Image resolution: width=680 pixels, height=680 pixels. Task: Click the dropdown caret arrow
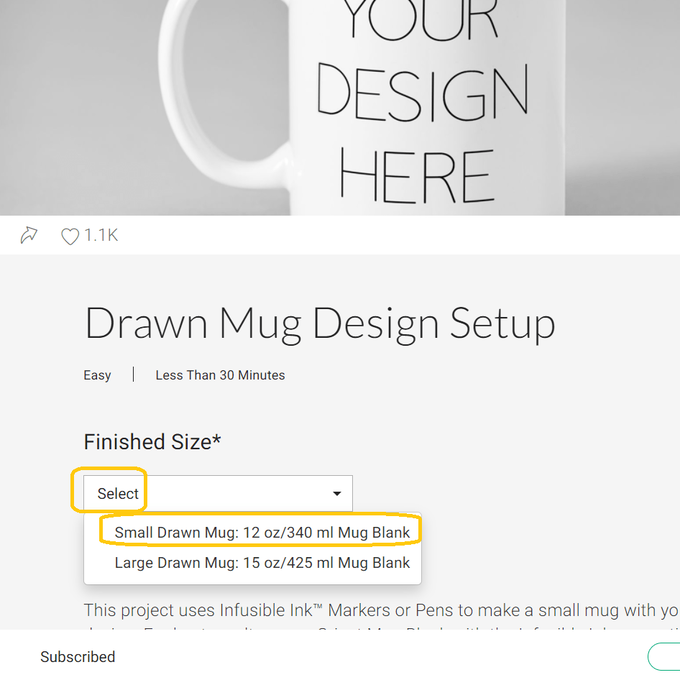pyautogui.click(x=337, y=494)
